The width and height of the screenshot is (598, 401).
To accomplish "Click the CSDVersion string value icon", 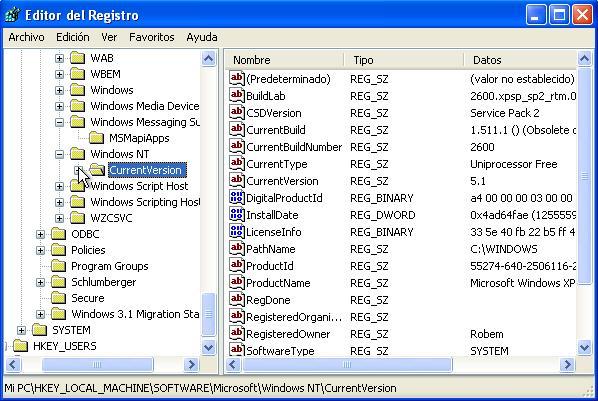I will pos(236,113).
